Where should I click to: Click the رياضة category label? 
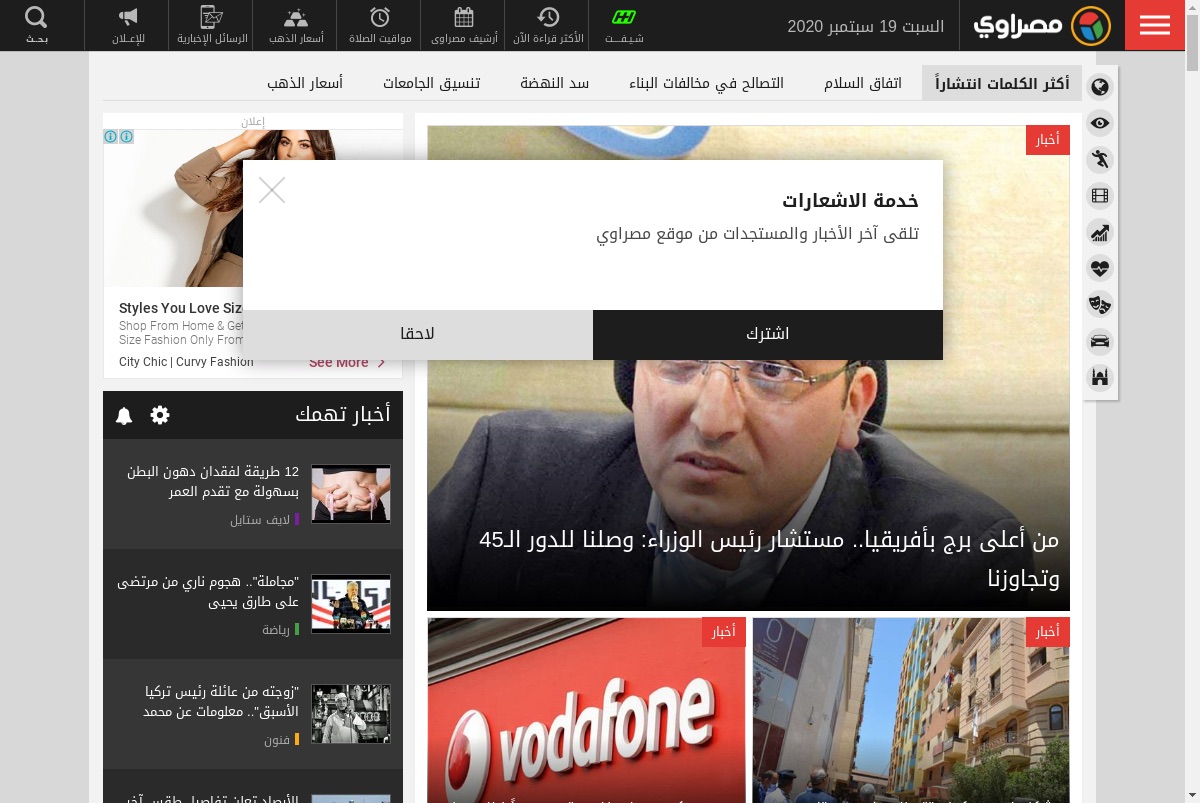click(x=276, y=630)
